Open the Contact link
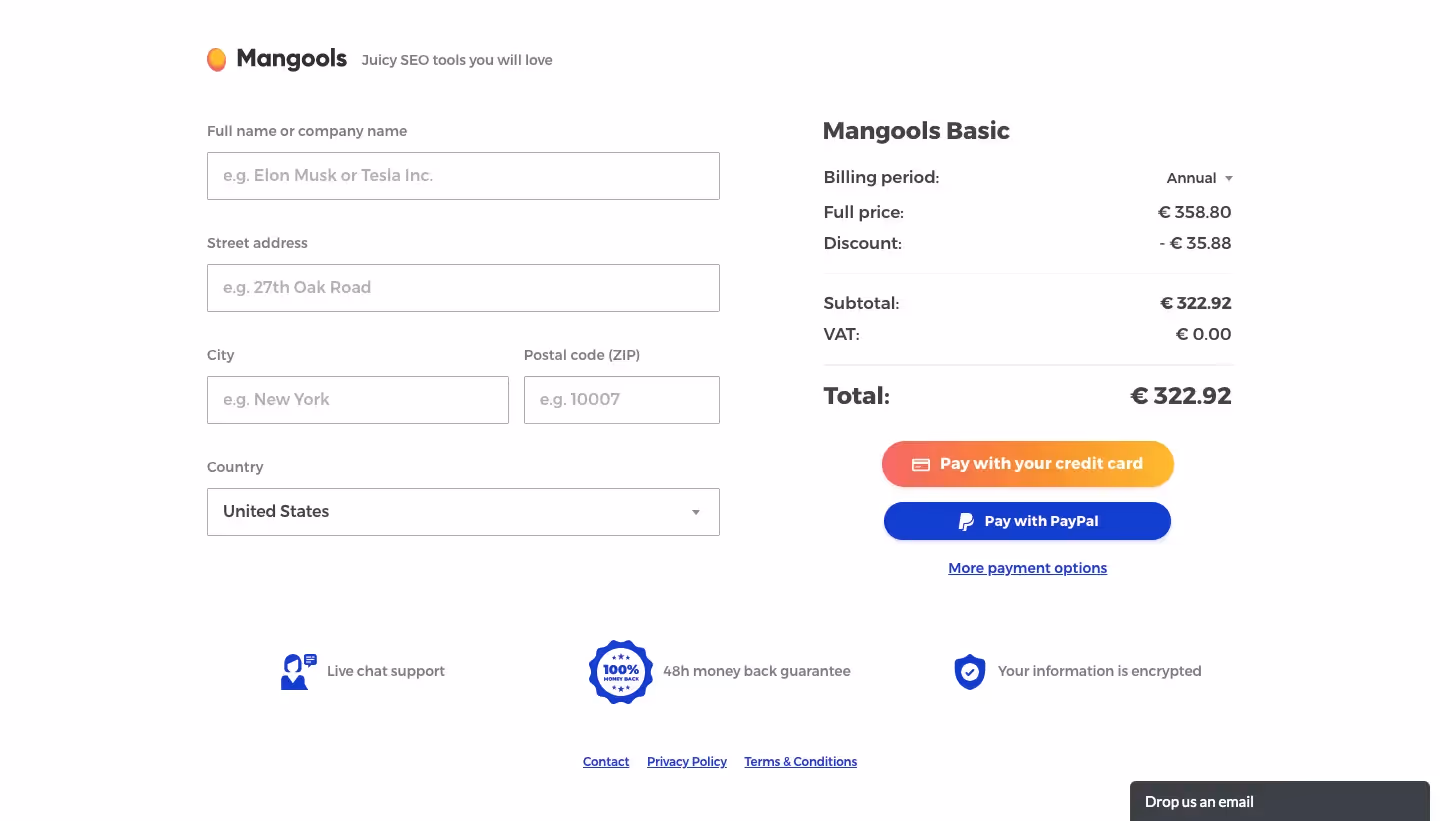 pyautogui.click(x=605, y=761)
